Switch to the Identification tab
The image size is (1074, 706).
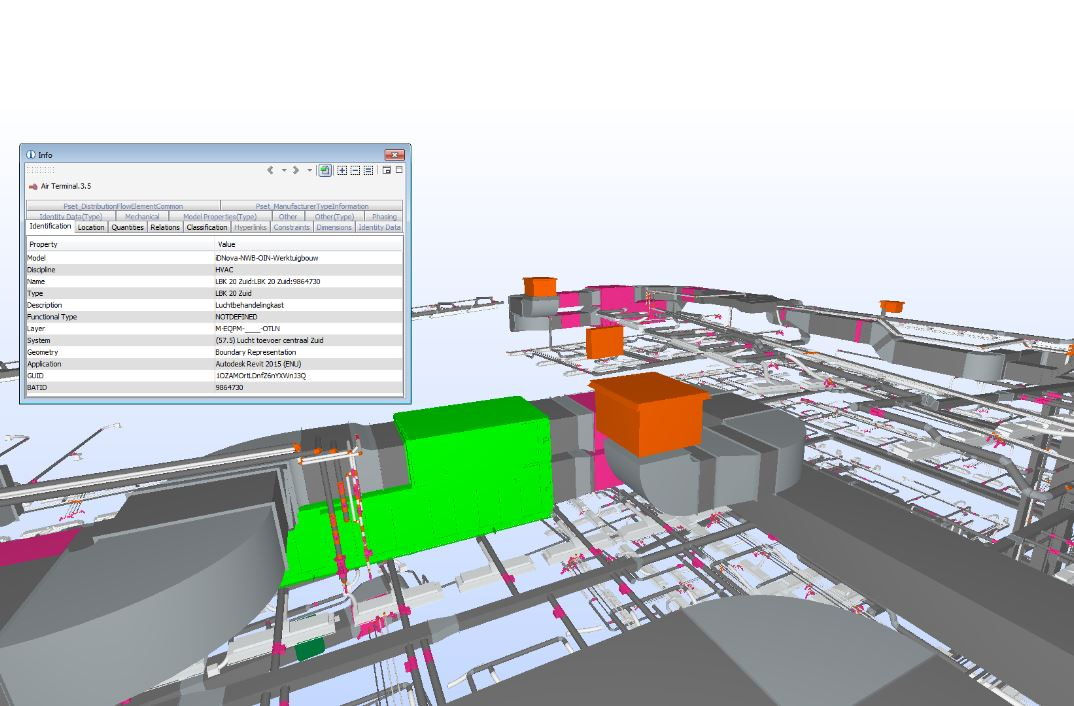pos(50,226)
